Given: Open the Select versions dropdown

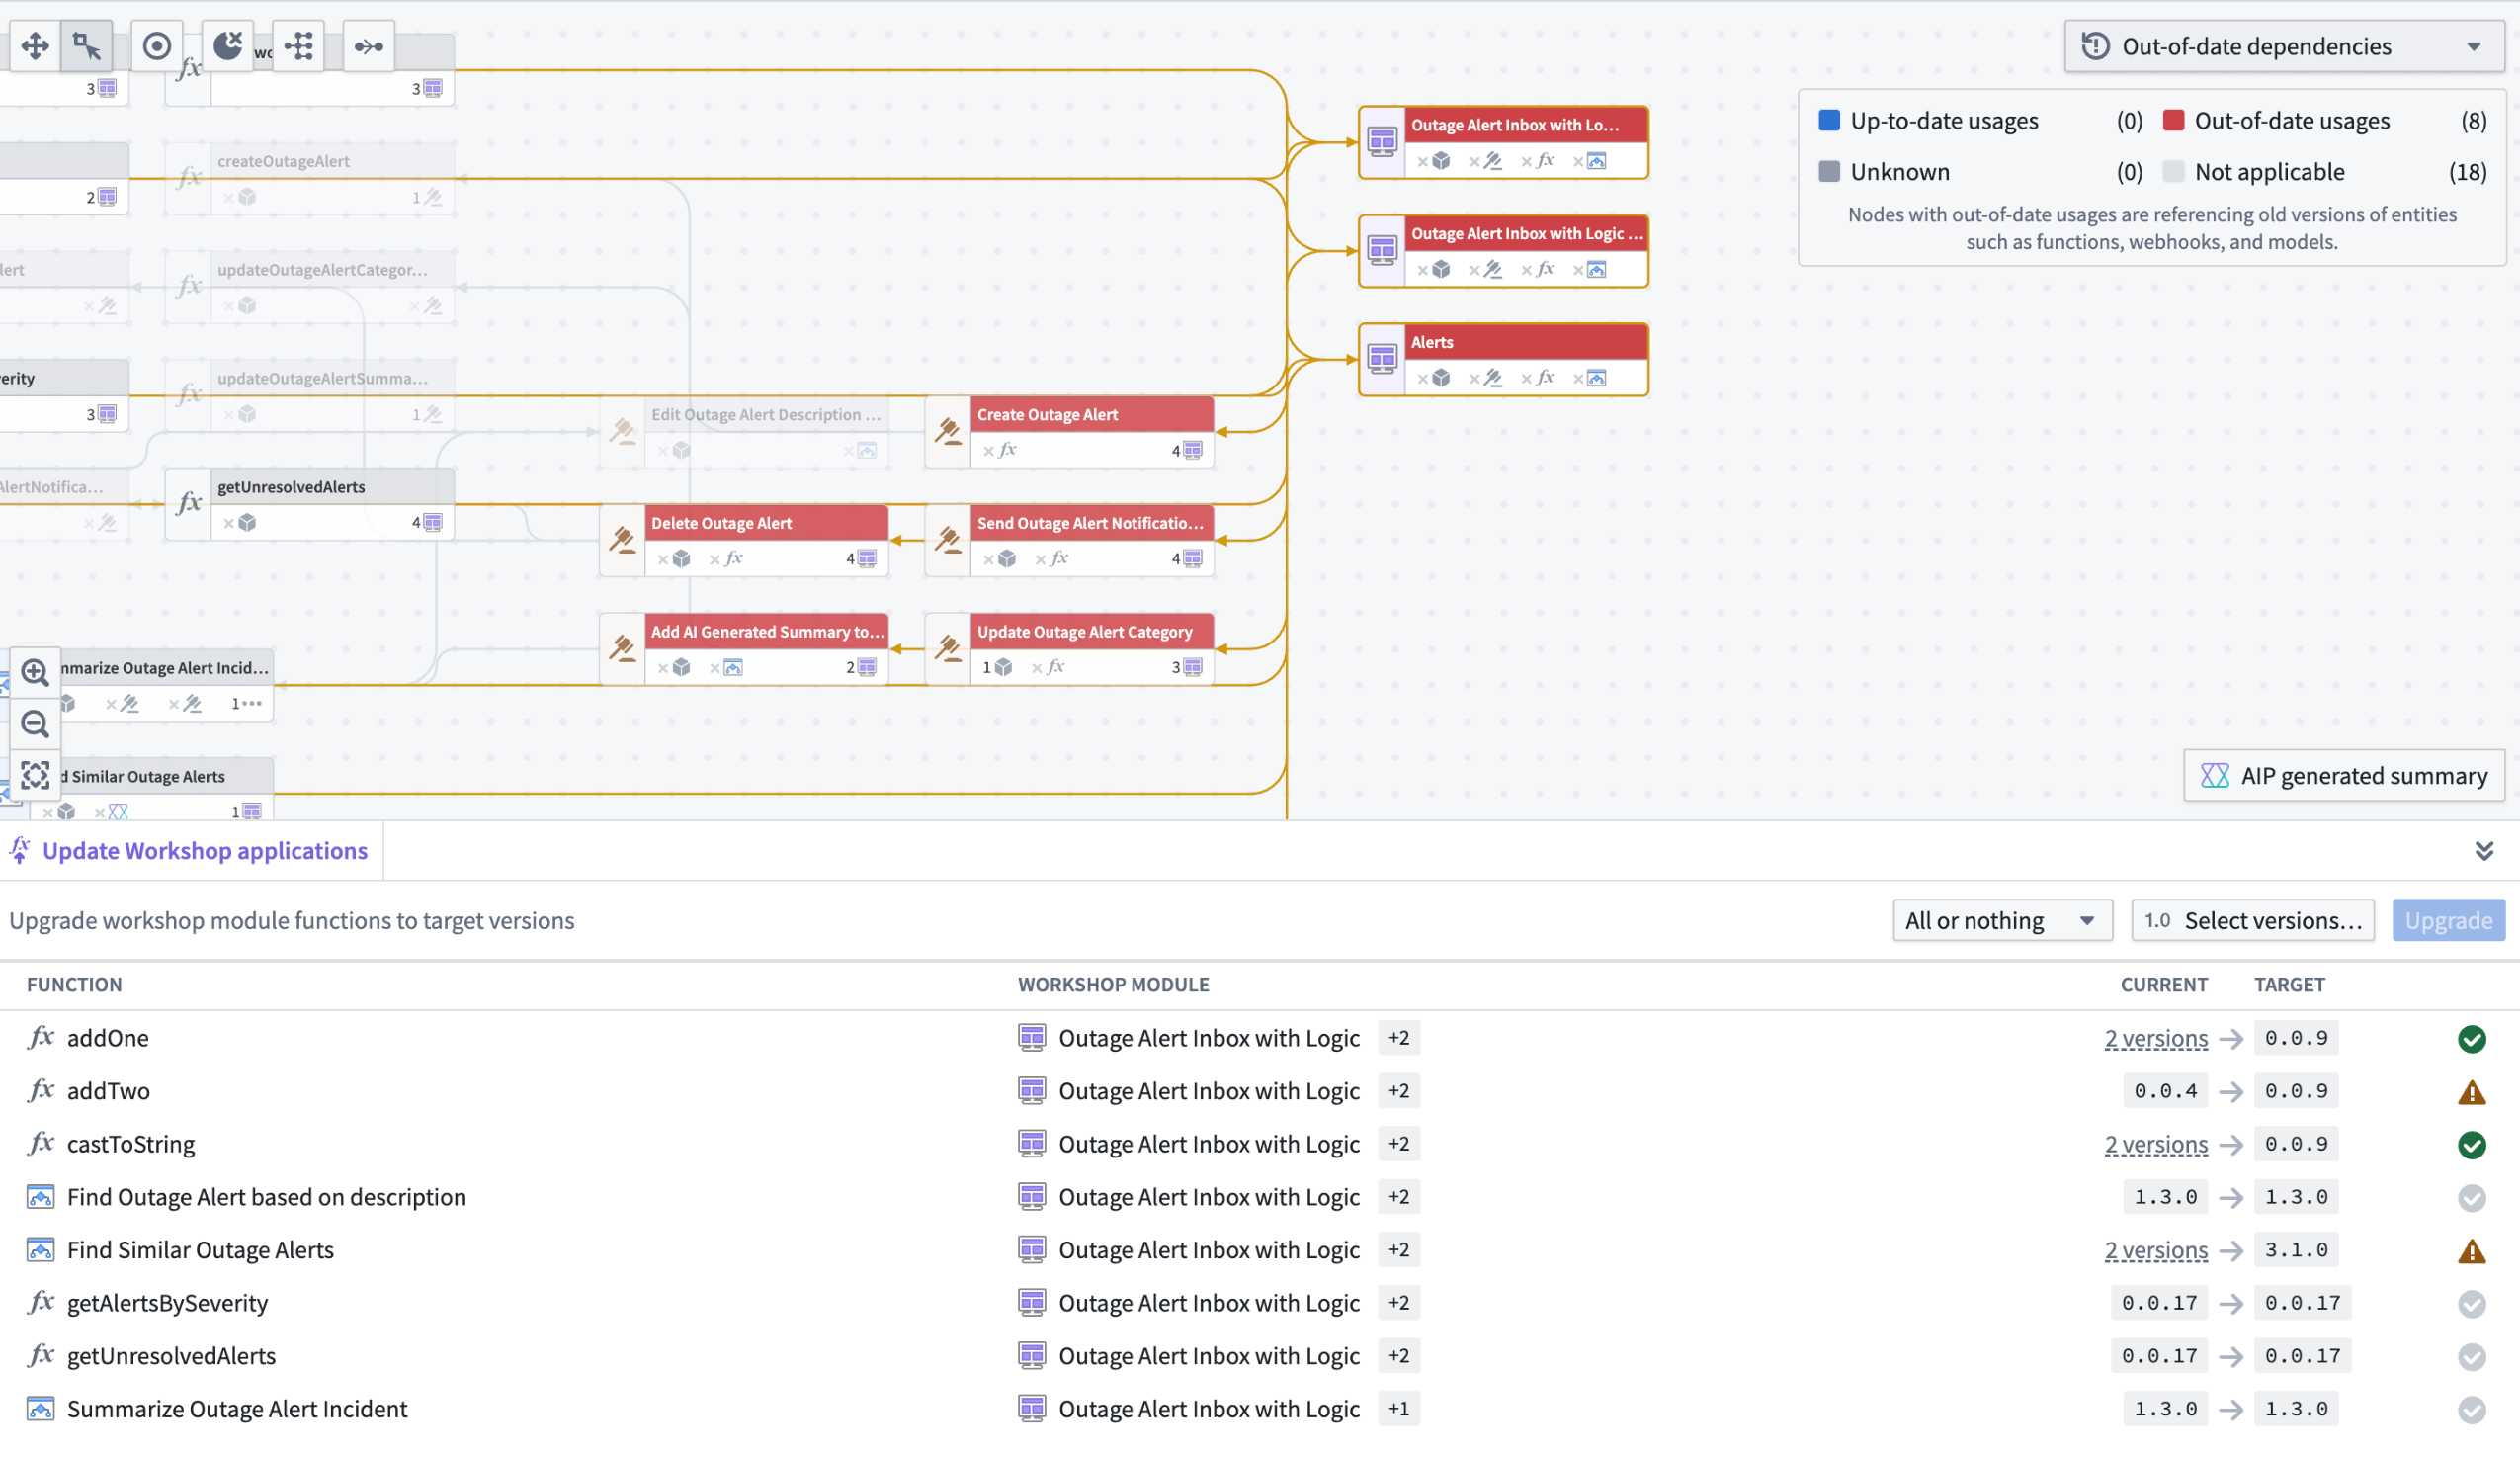Looking at the screenshot, I should pos(2253,920).
